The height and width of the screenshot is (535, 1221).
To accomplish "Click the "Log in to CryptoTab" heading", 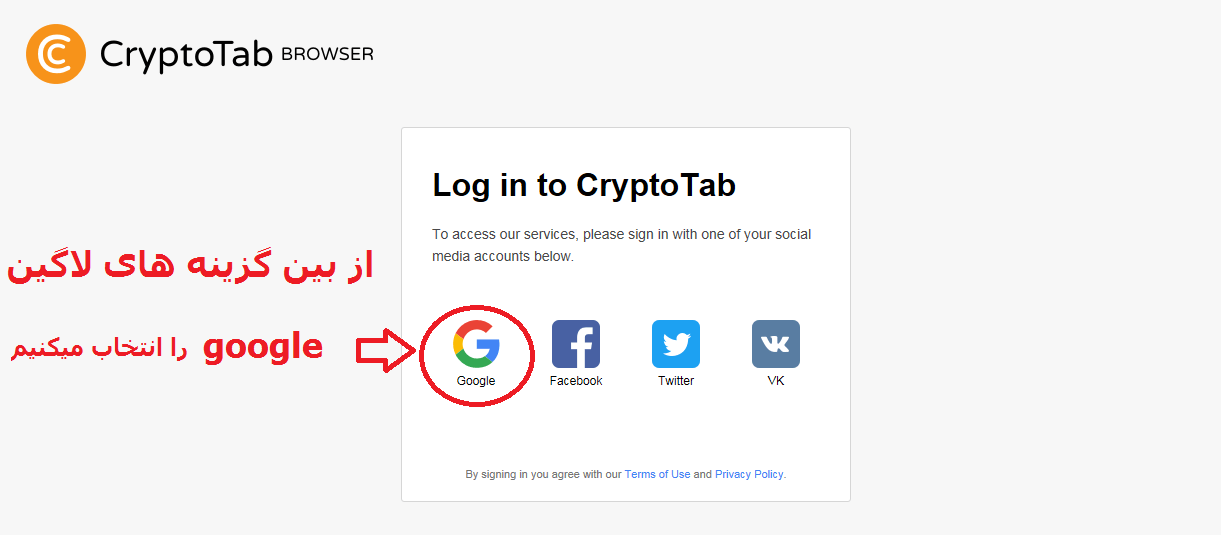I will tap(584, 185).
